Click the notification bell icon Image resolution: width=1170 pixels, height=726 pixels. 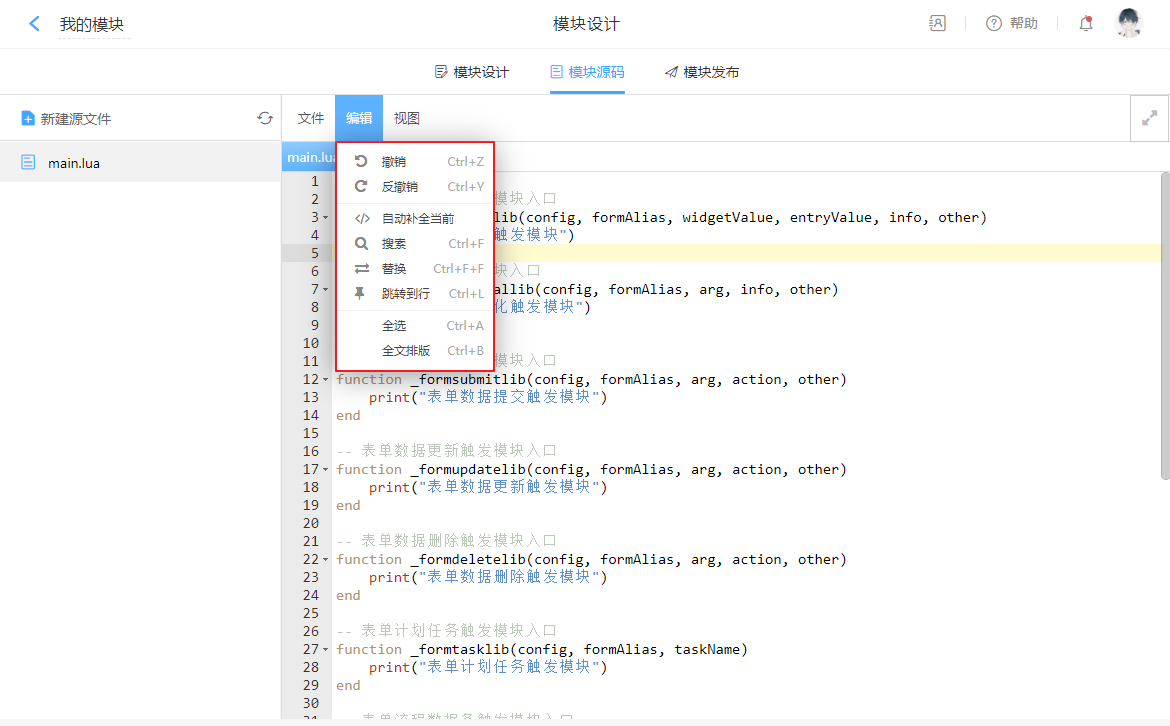coord(1086,24)
